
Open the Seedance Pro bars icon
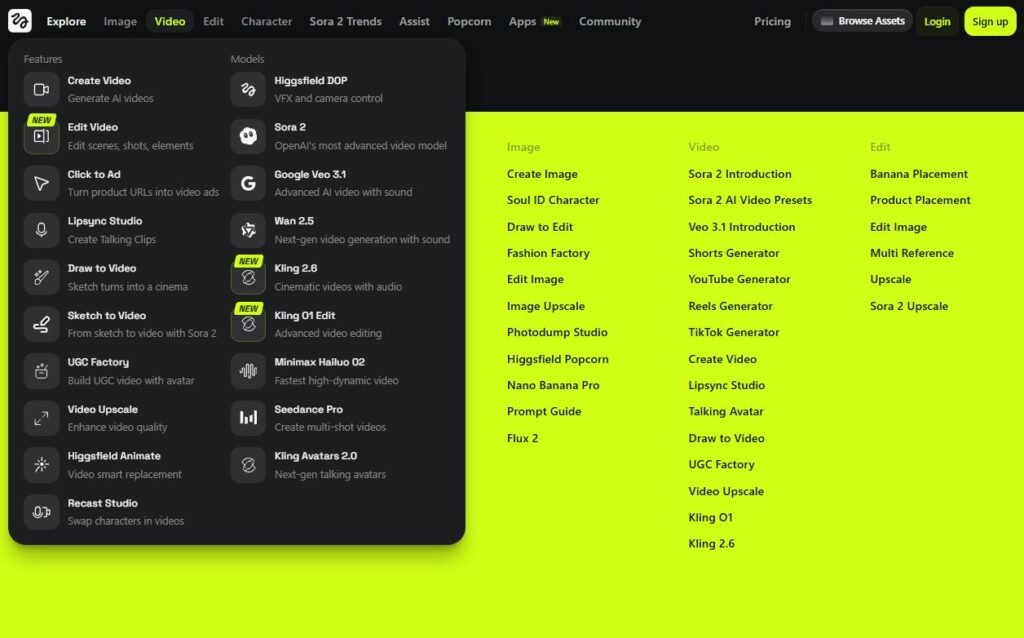pos(248,418)
